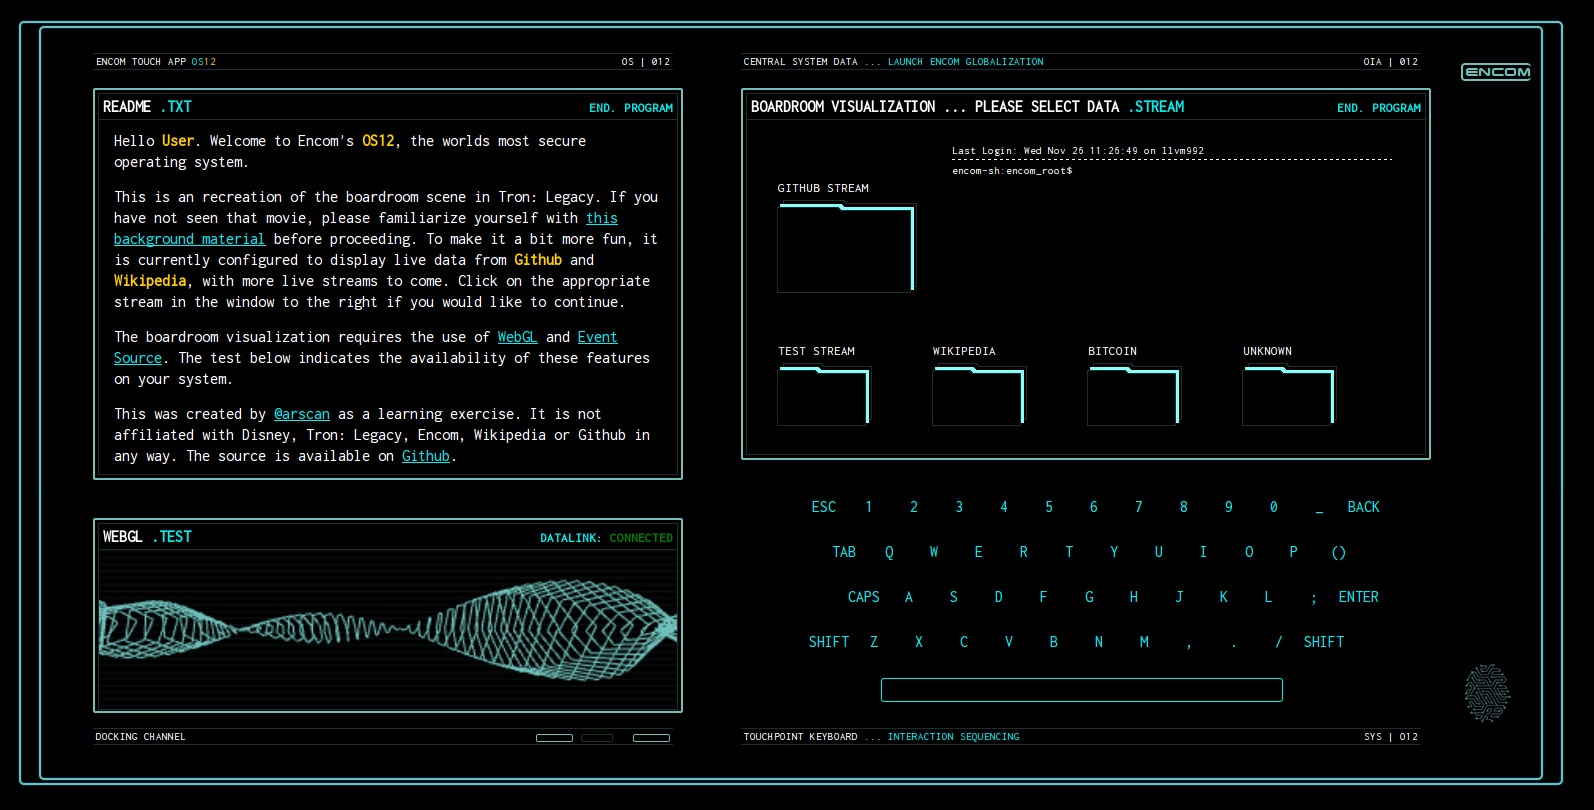Tap the Z key
The image size is (1594, 810).
pyautogui.click(x=874, y=642)
